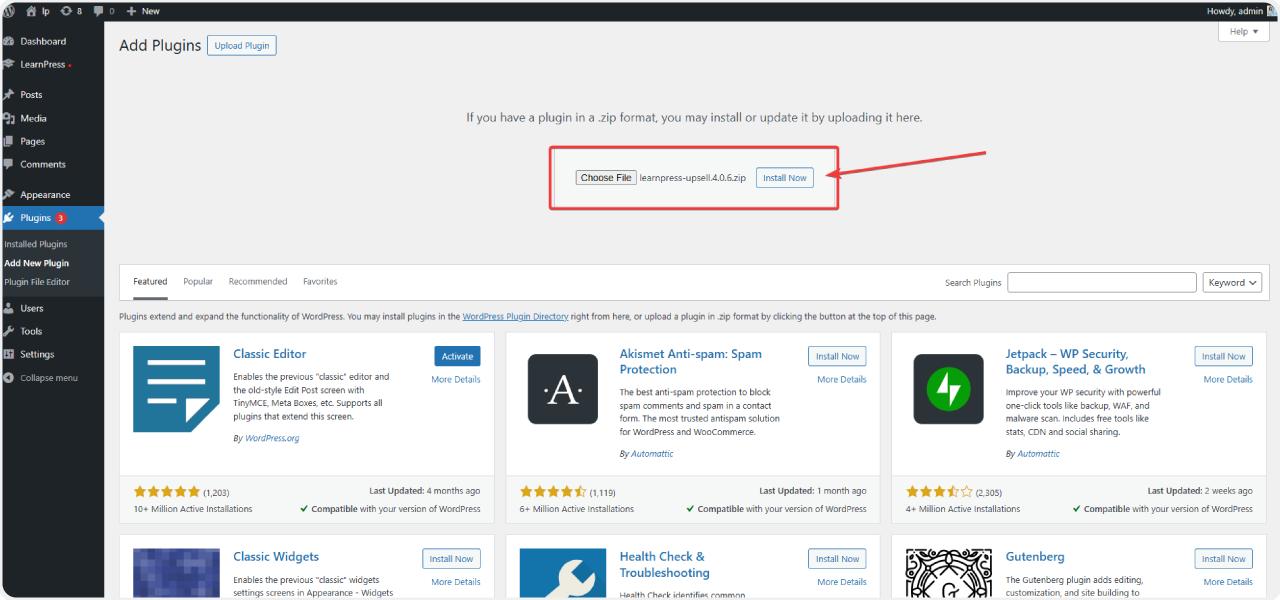Viewport: 1280px width, 600px height.
Task: Open Installed Plugins submenu item
Action: click(36, 244)
